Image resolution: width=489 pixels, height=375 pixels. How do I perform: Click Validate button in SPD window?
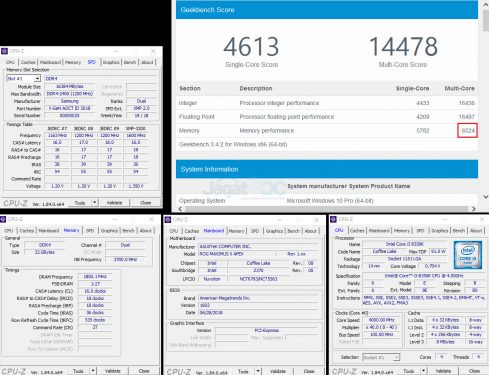(114, 203)
